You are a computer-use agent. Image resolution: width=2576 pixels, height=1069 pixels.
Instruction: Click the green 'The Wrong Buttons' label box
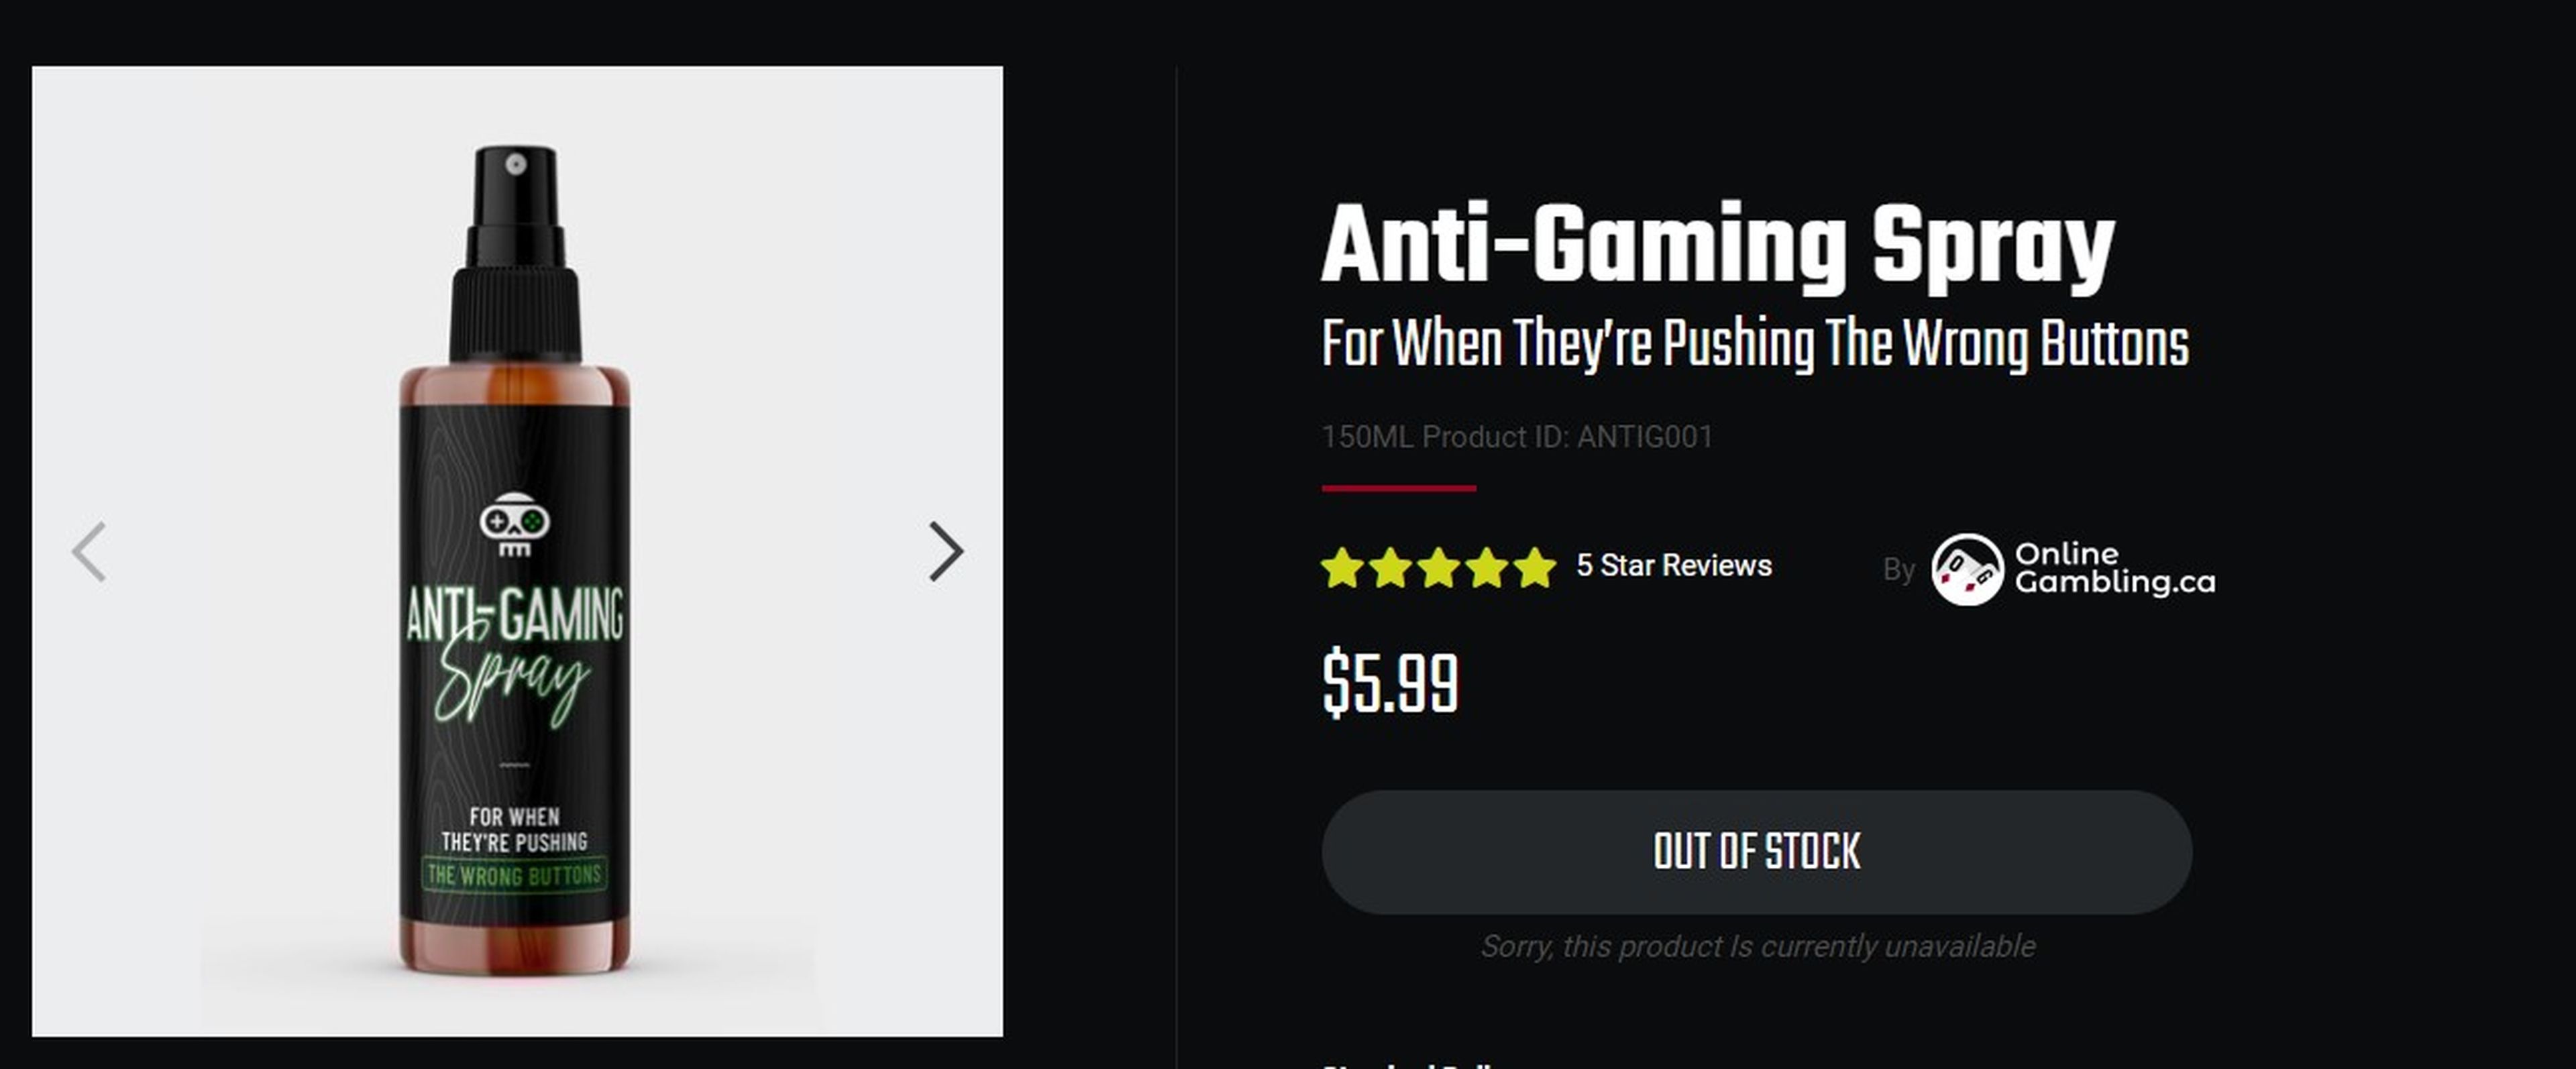coord(514,875)
